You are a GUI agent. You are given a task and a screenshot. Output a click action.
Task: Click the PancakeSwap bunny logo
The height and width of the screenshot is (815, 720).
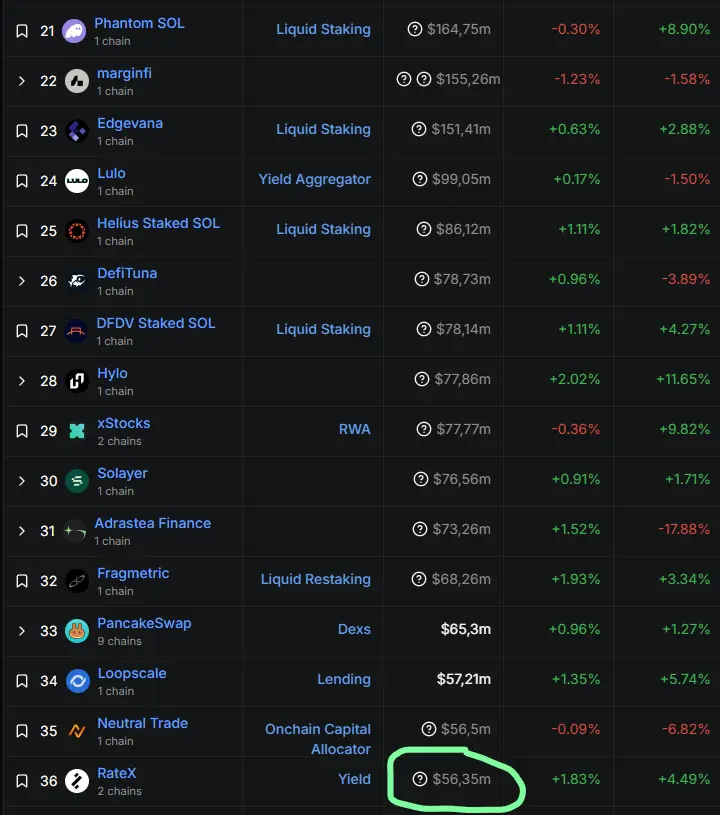pos(77,631)
